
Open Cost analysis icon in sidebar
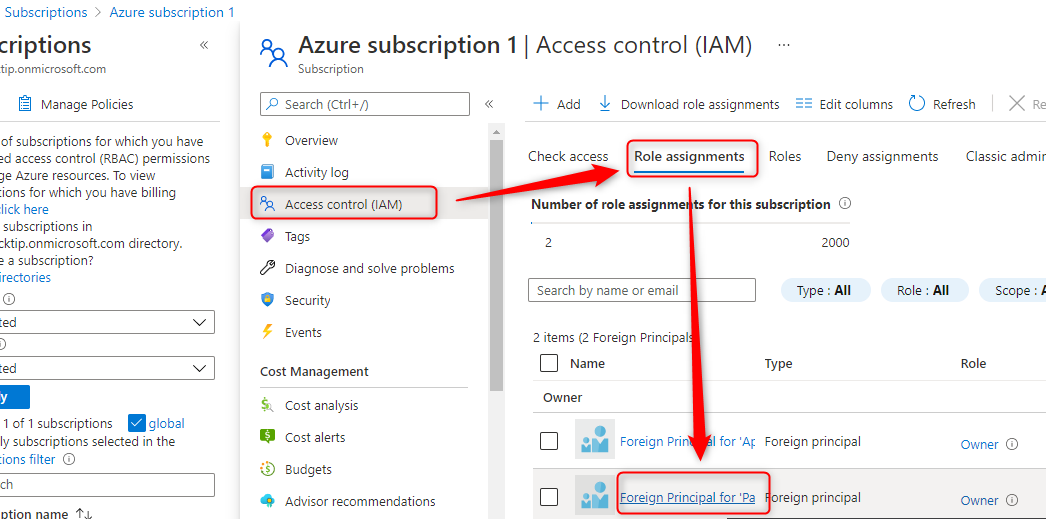[268, 405]
